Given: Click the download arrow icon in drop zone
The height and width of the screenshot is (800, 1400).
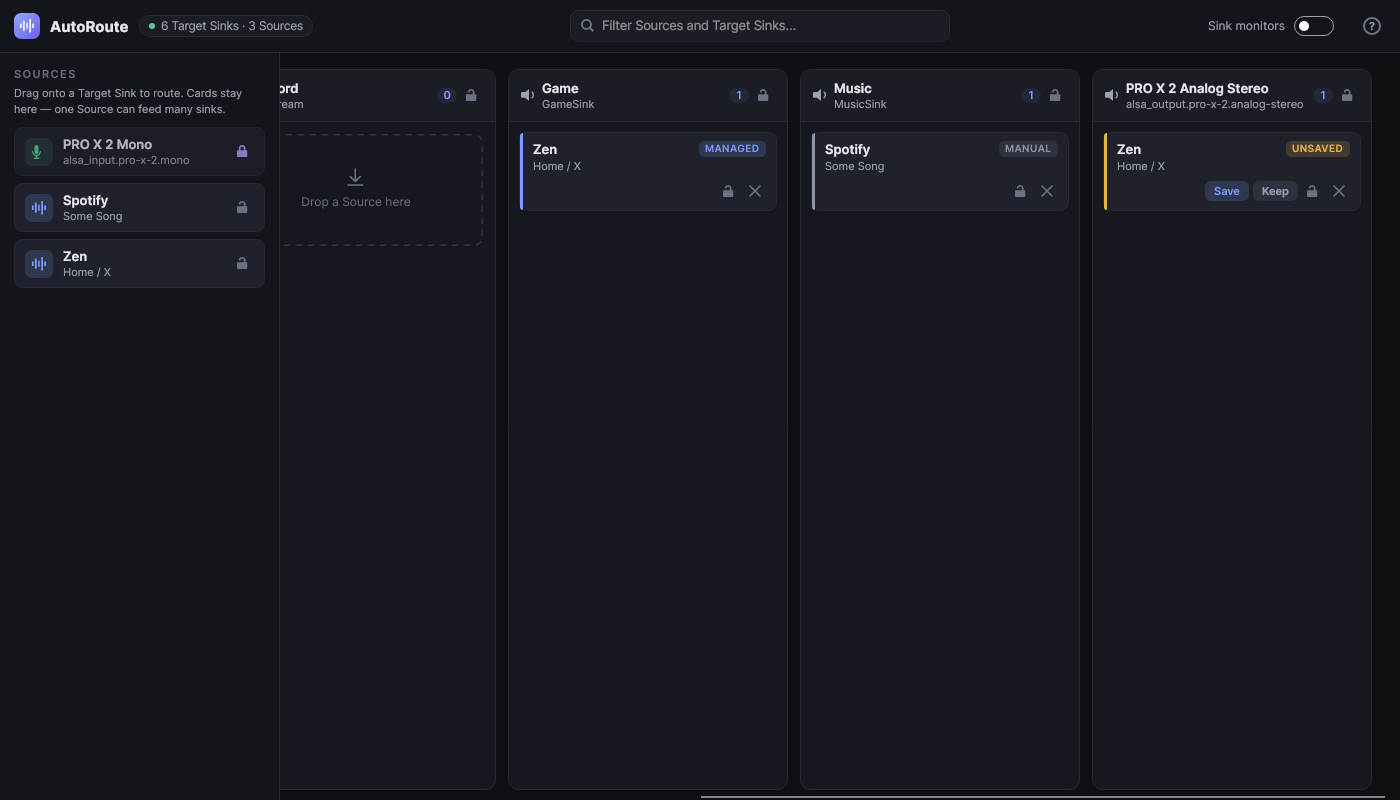Looking at the screenshot, I should point(355,178).
